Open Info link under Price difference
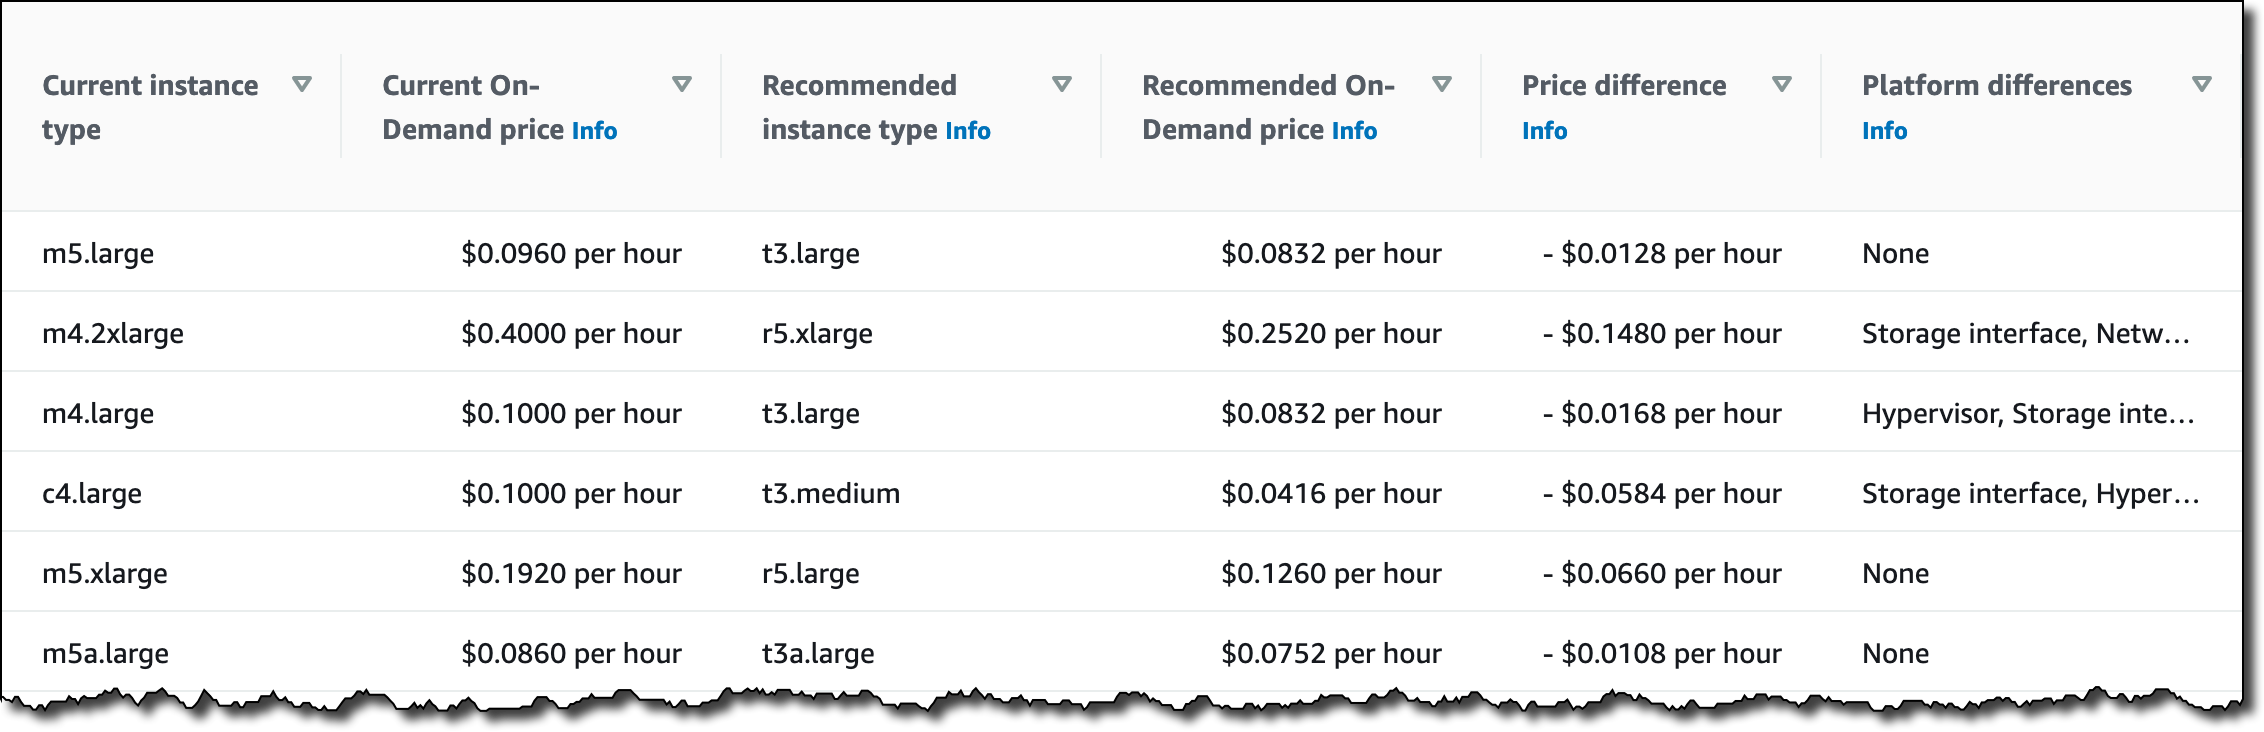Image resolution: width=2264 pixels, height=732 pixels. (1544, 131)
